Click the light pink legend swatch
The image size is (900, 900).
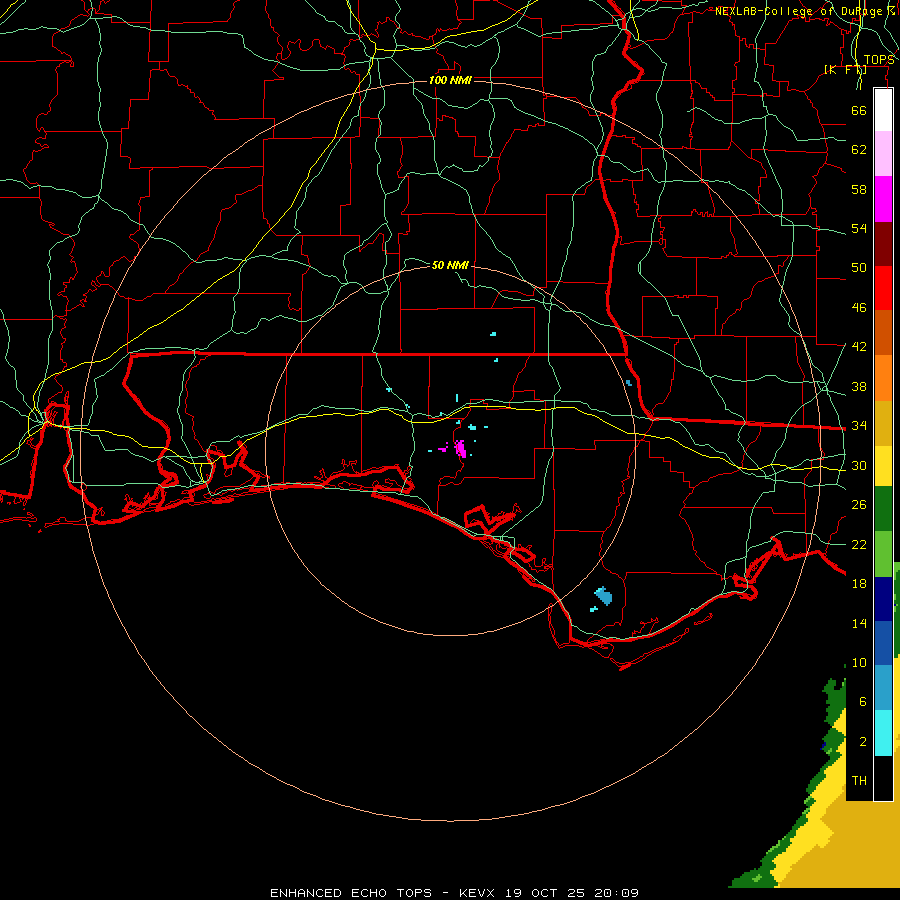883,153
